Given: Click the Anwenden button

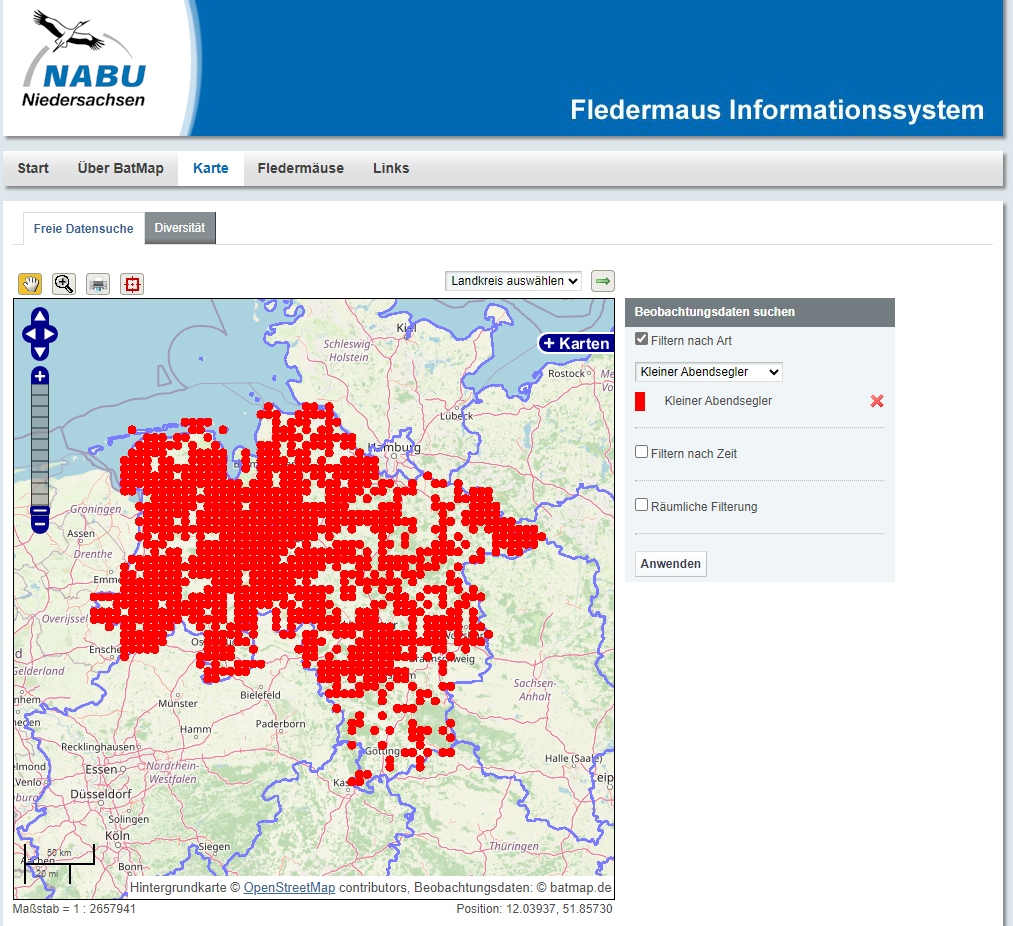Looking at the screenshot, I should point(670,564).
